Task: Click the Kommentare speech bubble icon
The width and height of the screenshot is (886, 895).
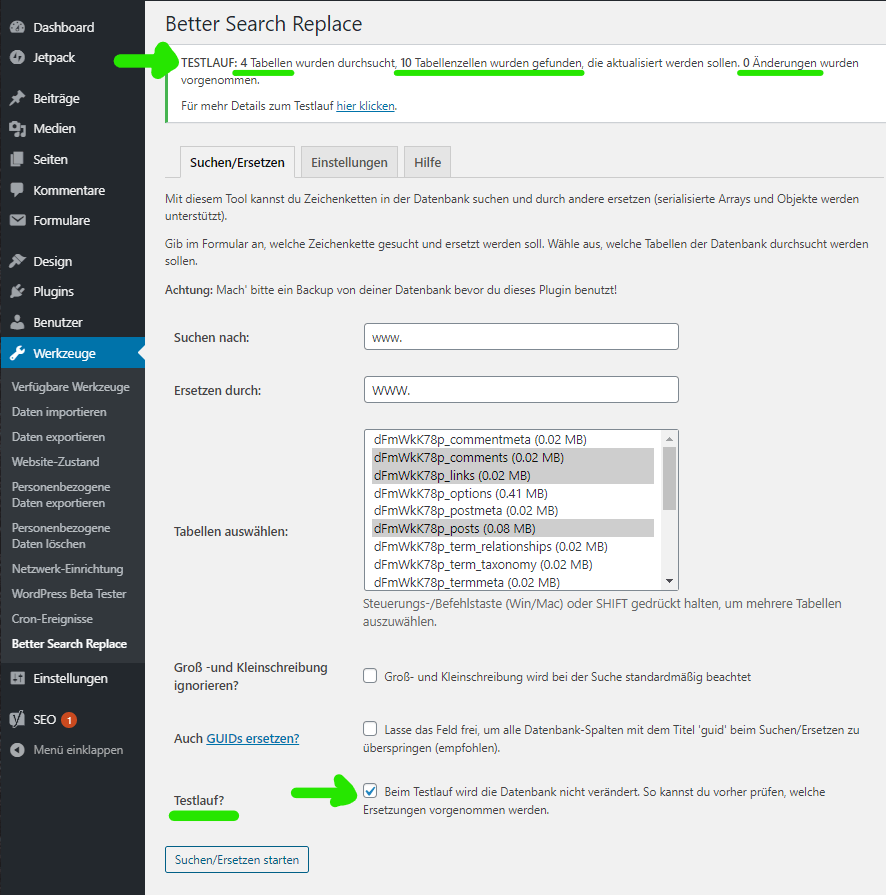Action: pos(18,190)
